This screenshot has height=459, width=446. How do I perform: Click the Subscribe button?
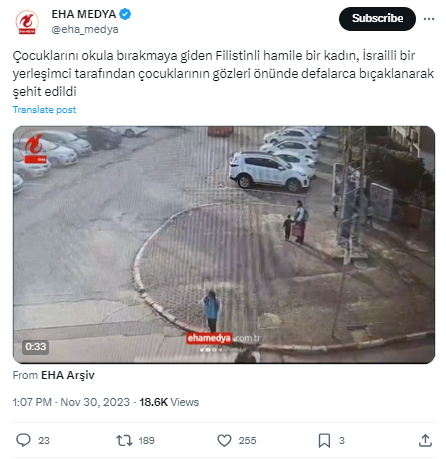(x=377, y=19)
